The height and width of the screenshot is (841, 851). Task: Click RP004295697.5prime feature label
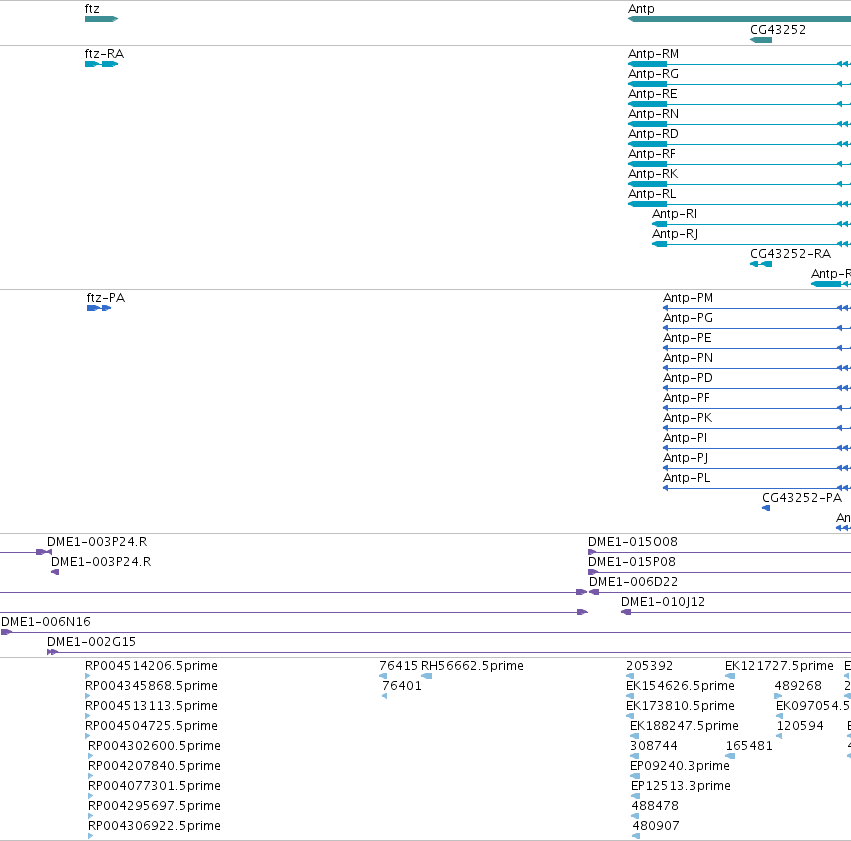tap(154, 806)
